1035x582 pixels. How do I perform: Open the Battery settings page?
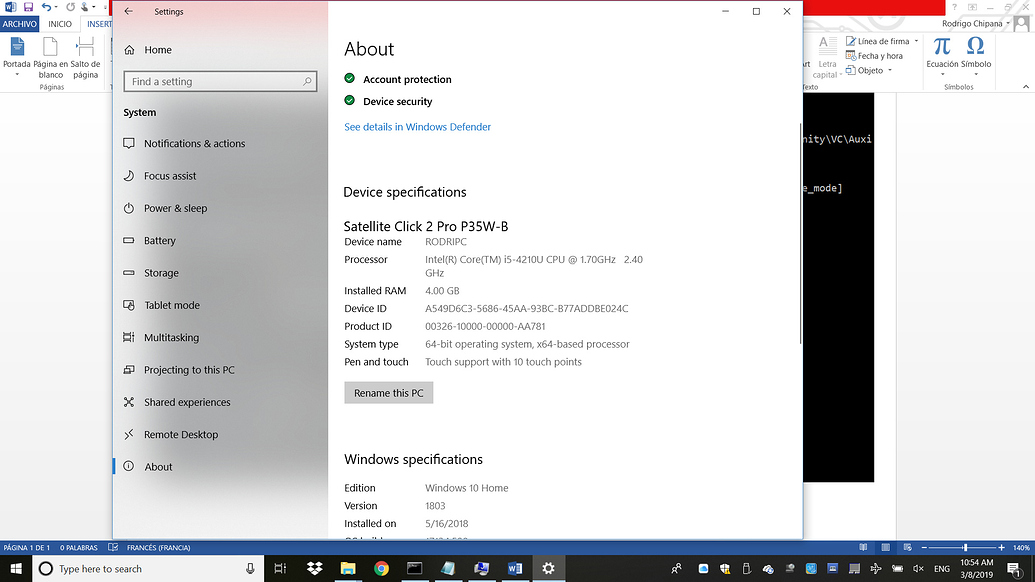click(159, 241)
